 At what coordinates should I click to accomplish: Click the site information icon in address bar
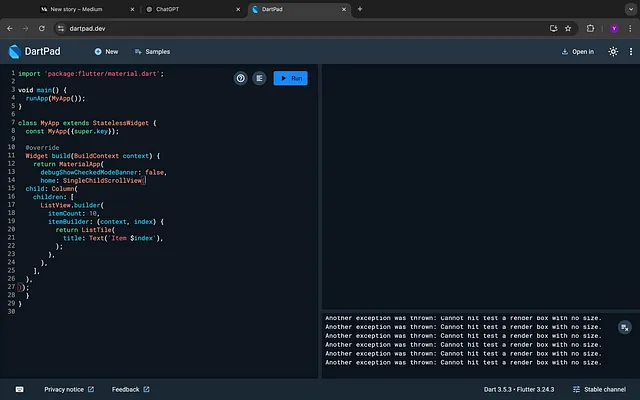pyautogui.click(x=61, y=28)
